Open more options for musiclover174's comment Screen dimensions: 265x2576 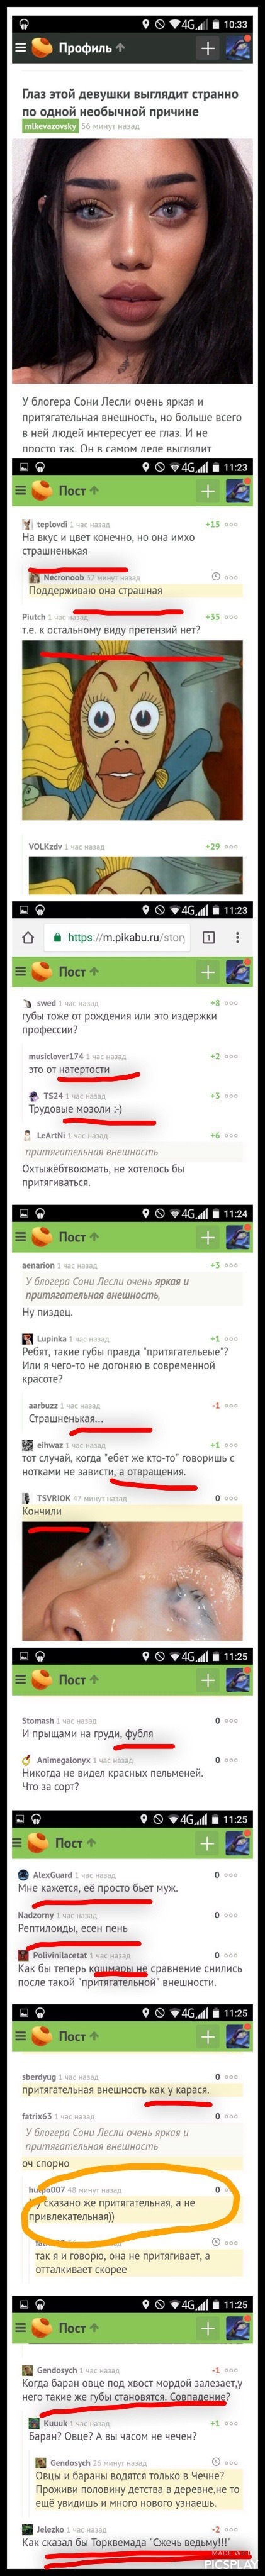[x=231, y=1056]
